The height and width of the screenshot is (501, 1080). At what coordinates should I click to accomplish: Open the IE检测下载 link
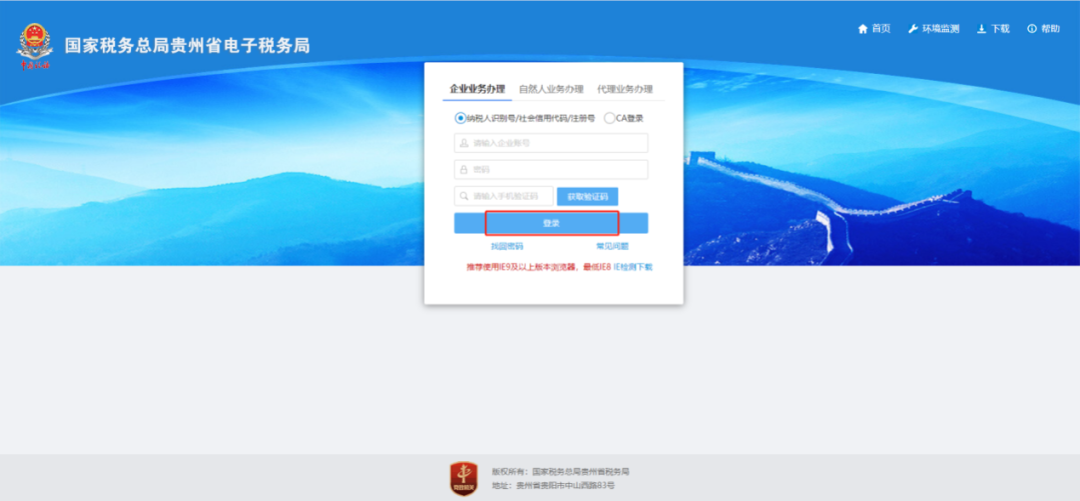(x=633, y=267)
